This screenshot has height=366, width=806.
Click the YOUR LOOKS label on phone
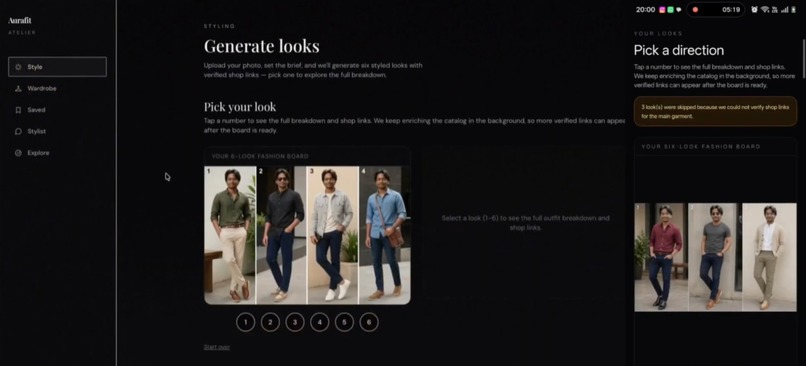(x=658, y=33)
